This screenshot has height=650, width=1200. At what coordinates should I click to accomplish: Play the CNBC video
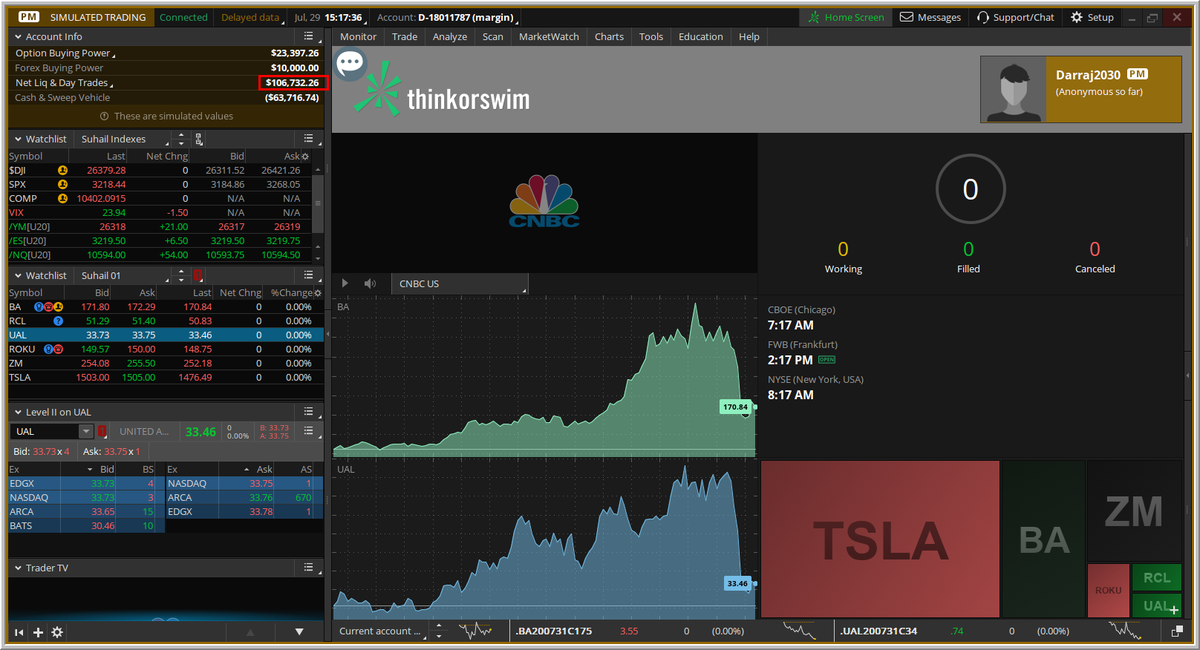pyautogui.click(x=346, y=284)
